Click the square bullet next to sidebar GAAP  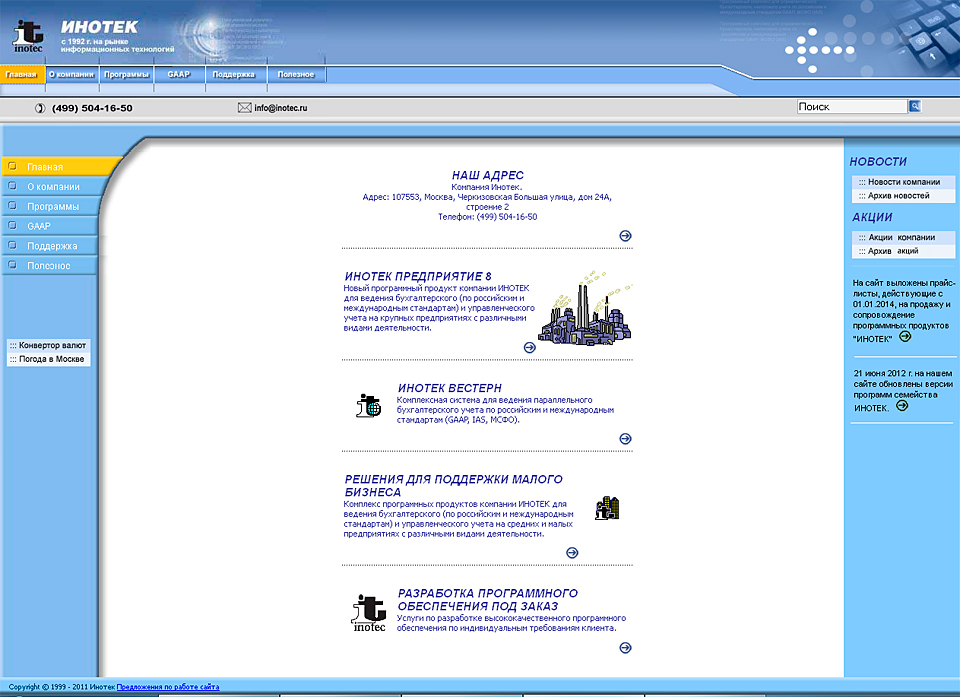pos(12,225)
